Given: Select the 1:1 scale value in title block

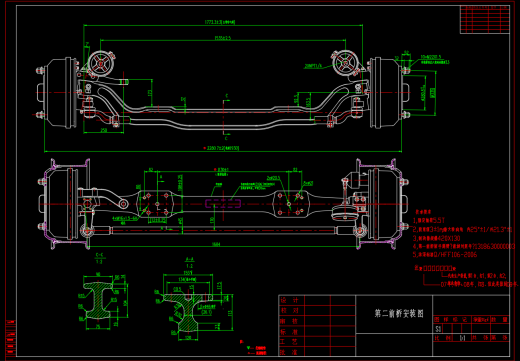Looking at the screenshot, I should (462, 338).
